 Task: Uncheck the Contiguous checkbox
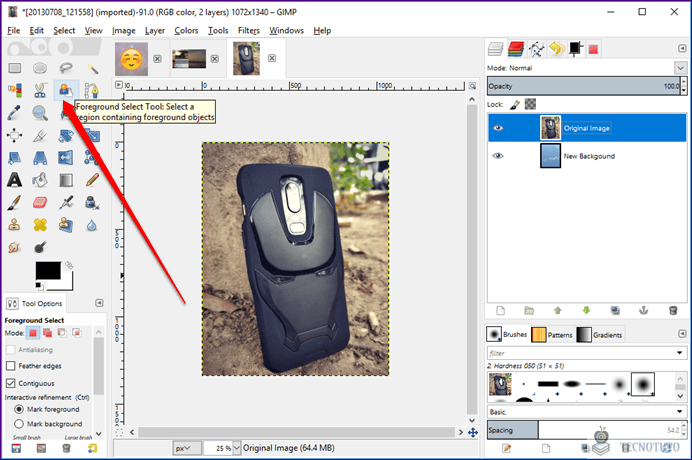pyautogui.click(x=11, y=383)
